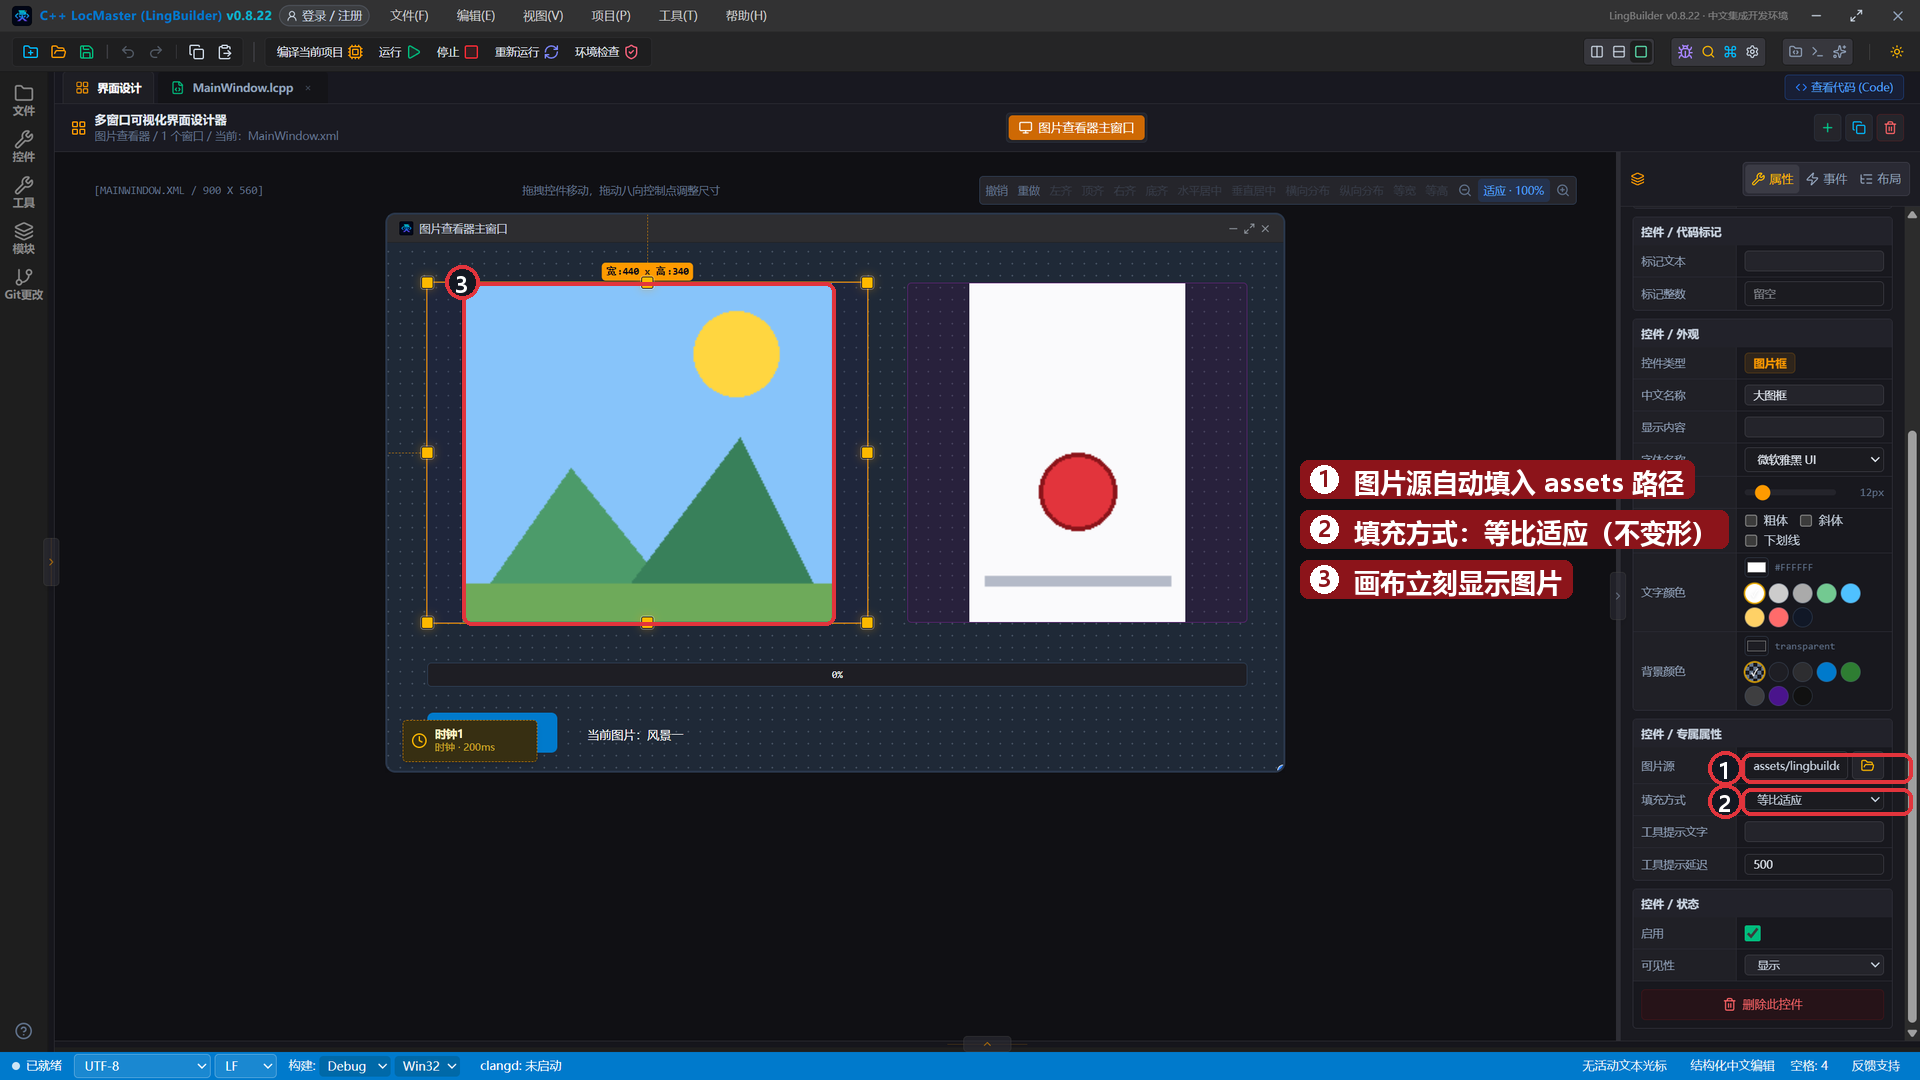Open the terminal prompt icon

click(x=1817, y=52)
